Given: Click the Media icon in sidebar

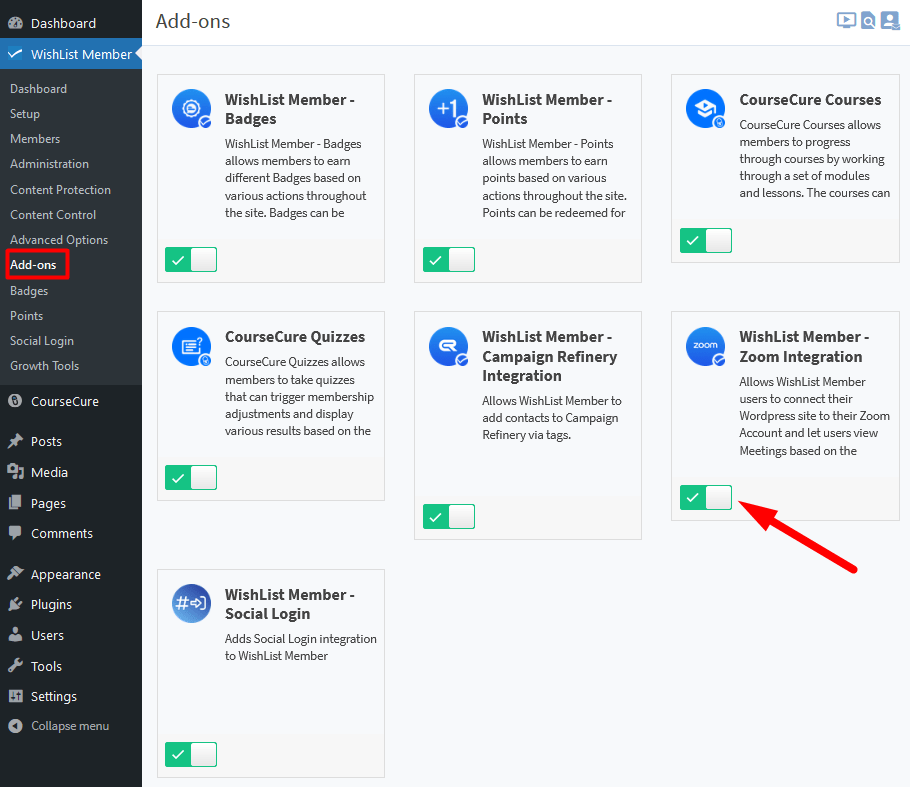Looking at the screenshot, I should click(16, 472).
